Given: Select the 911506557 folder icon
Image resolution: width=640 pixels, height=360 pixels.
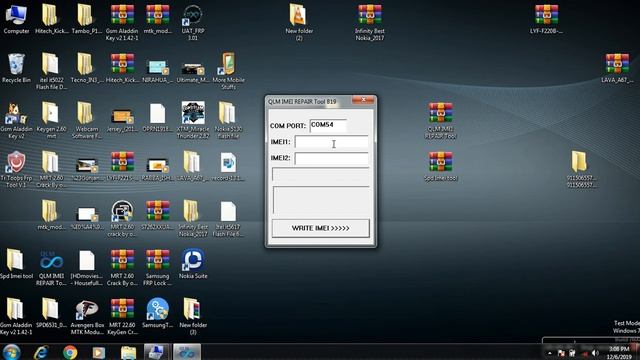Looking at the screenshot, I should point(581,169).
